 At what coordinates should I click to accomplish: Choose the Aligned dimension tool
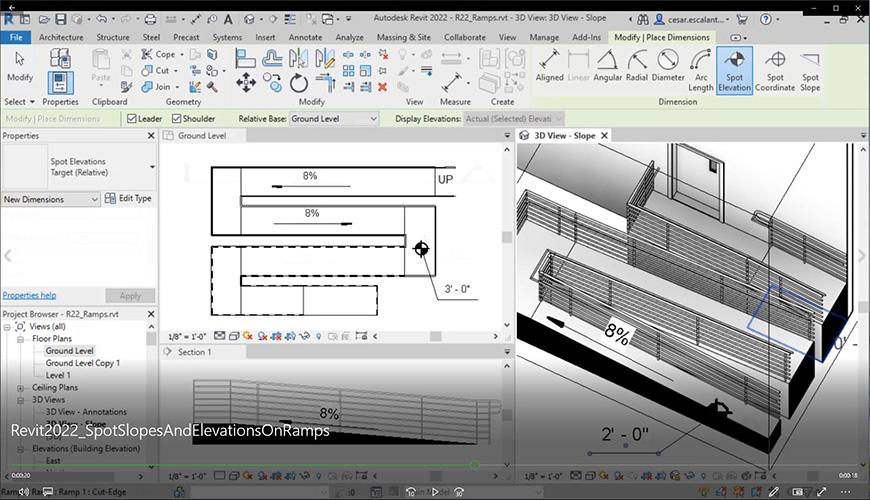(549, 65)
